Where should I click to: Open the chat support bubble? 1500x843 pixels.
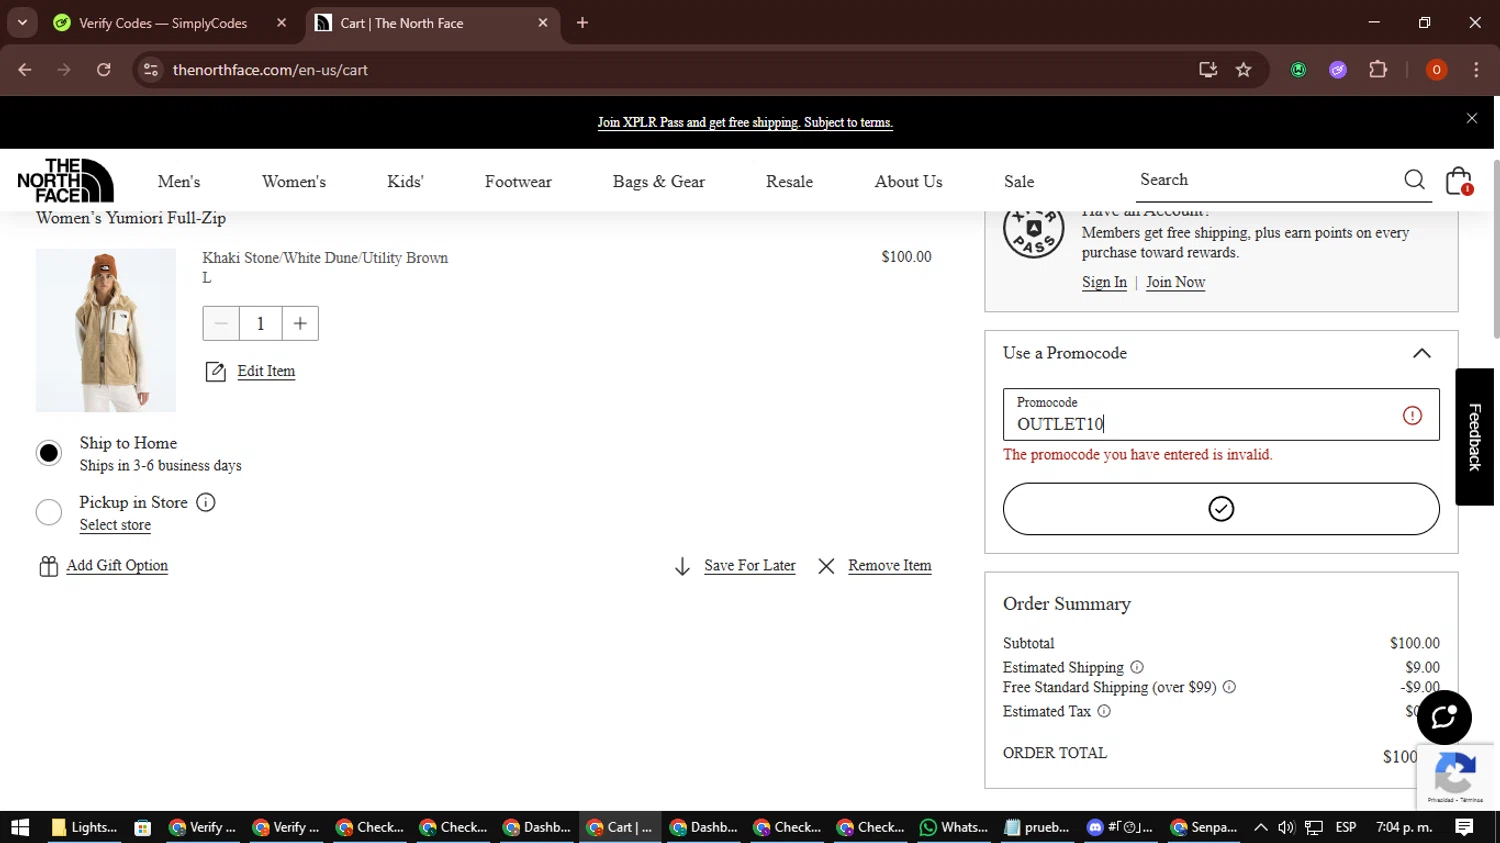point(1444,717)
